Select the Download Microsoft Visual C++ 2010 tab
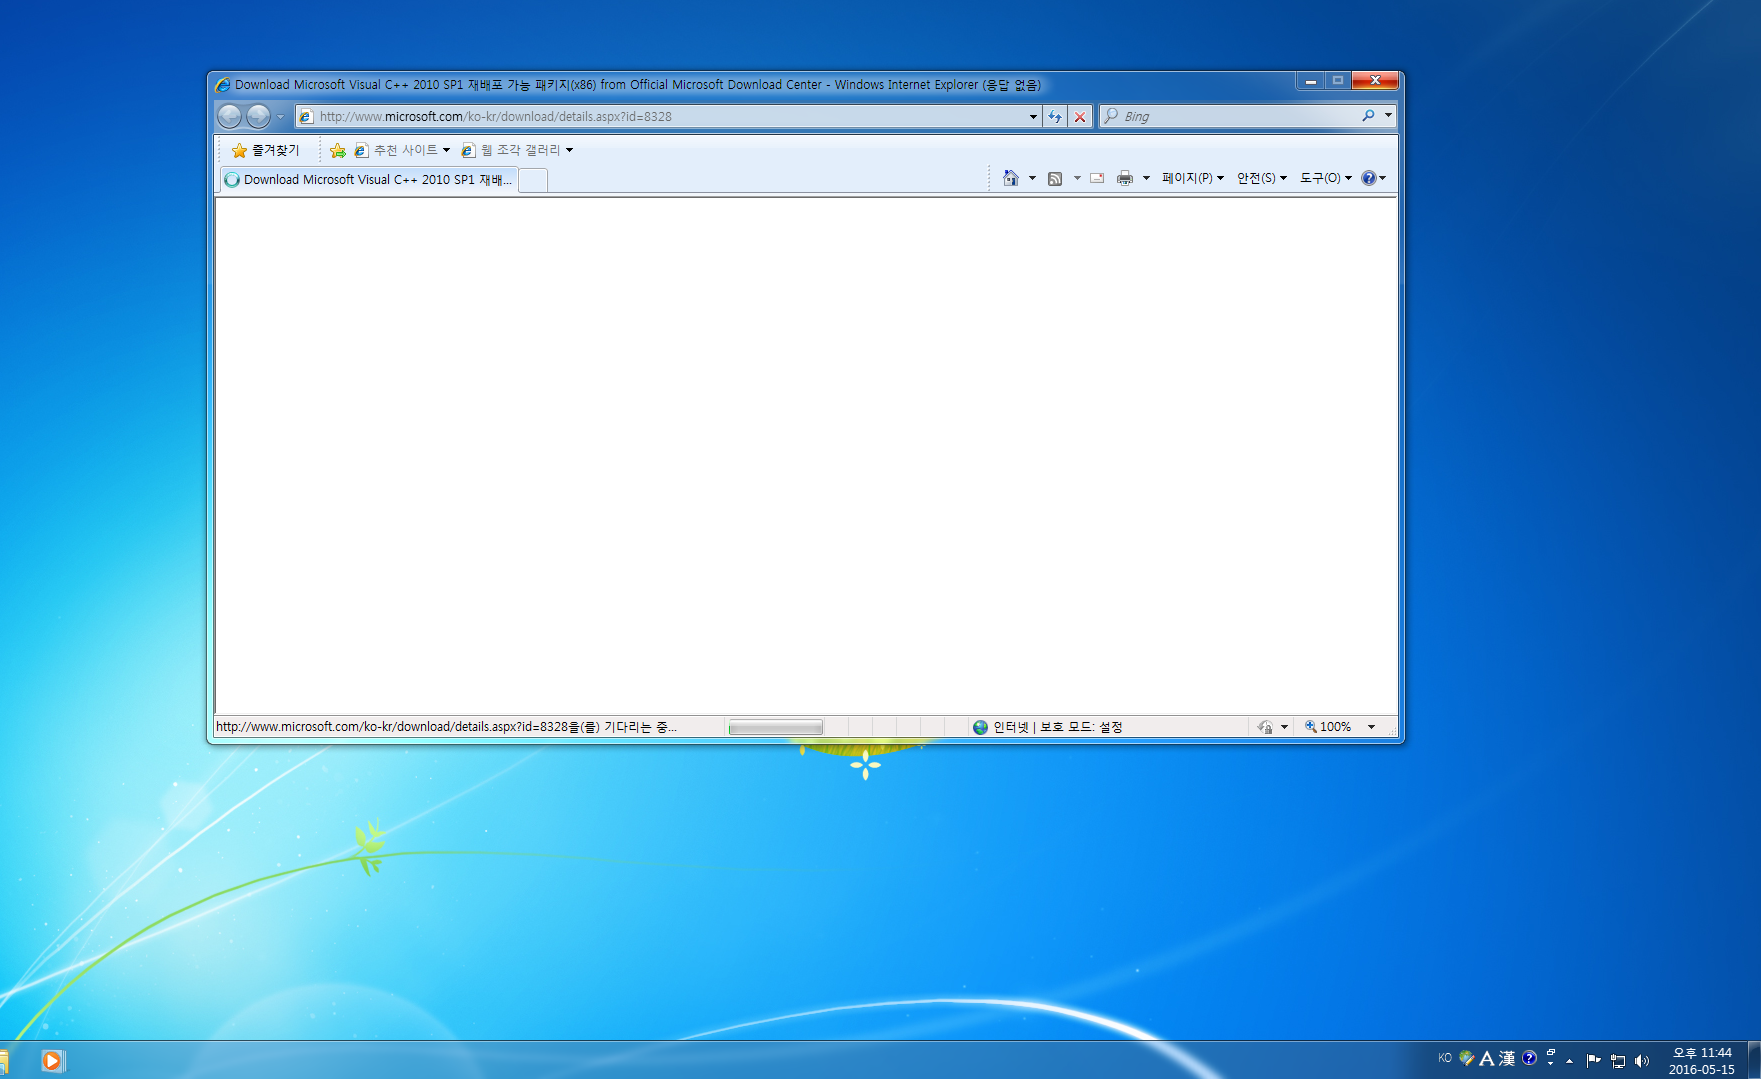The width and height of the screenshot is (1761, 1079). (368, 180)
